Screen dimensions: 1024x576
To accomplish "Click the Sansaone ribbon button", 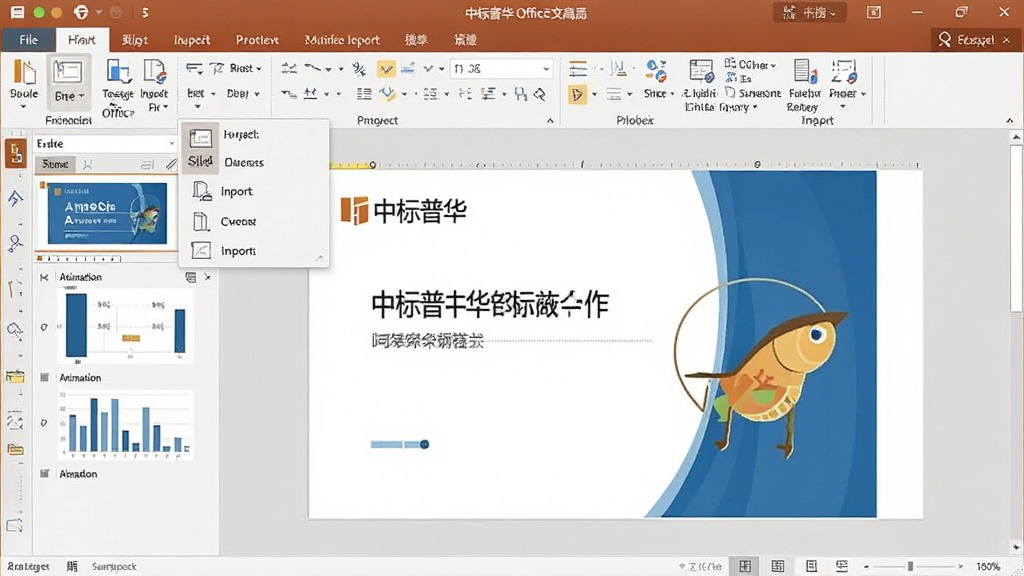I will pos(753,93).
